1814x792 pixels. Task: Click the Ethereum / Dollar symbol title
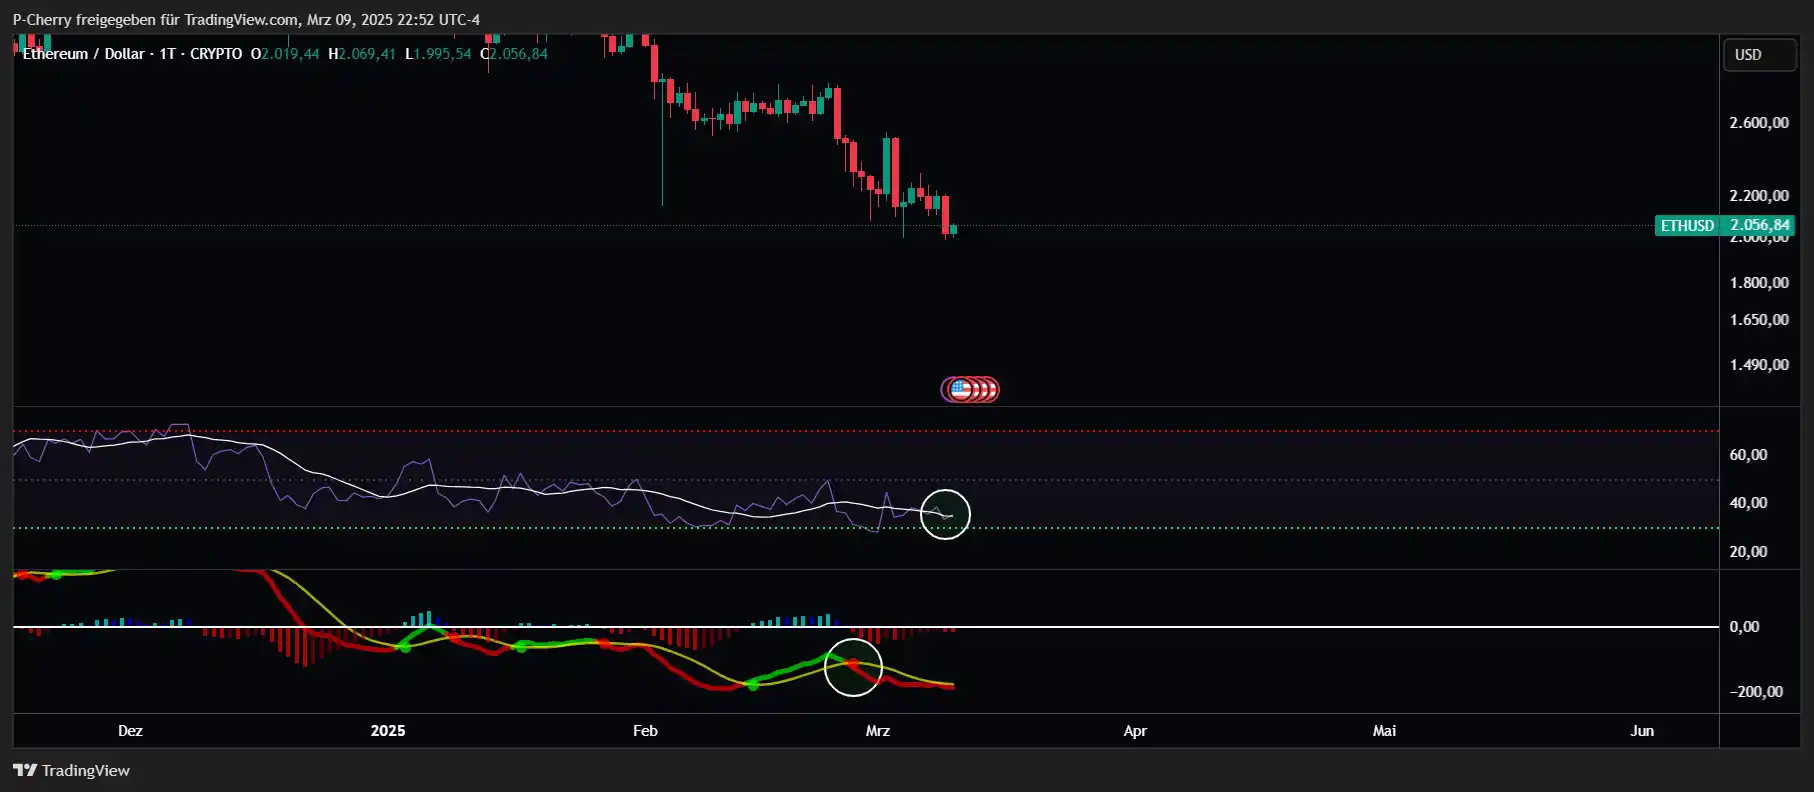[x=84, y=54]
